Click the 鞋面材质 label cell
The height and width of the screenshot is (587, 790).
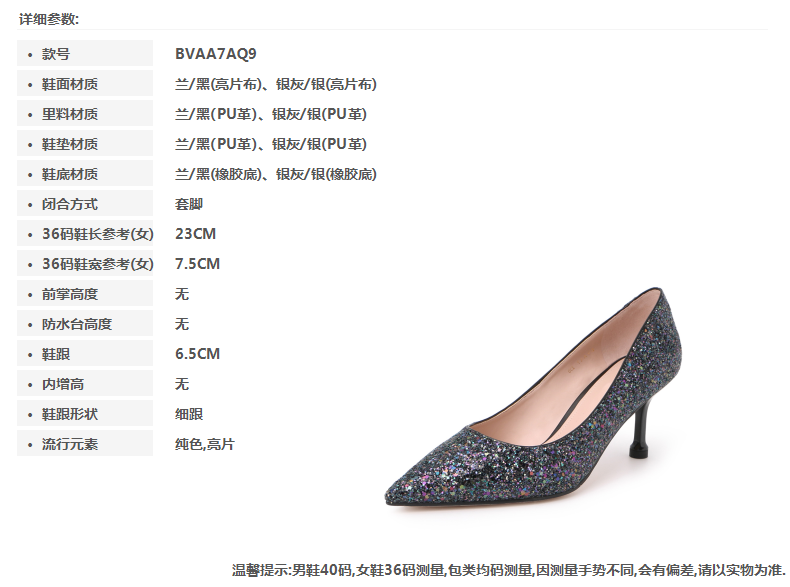pyautogui.click(x=85, y=84)
